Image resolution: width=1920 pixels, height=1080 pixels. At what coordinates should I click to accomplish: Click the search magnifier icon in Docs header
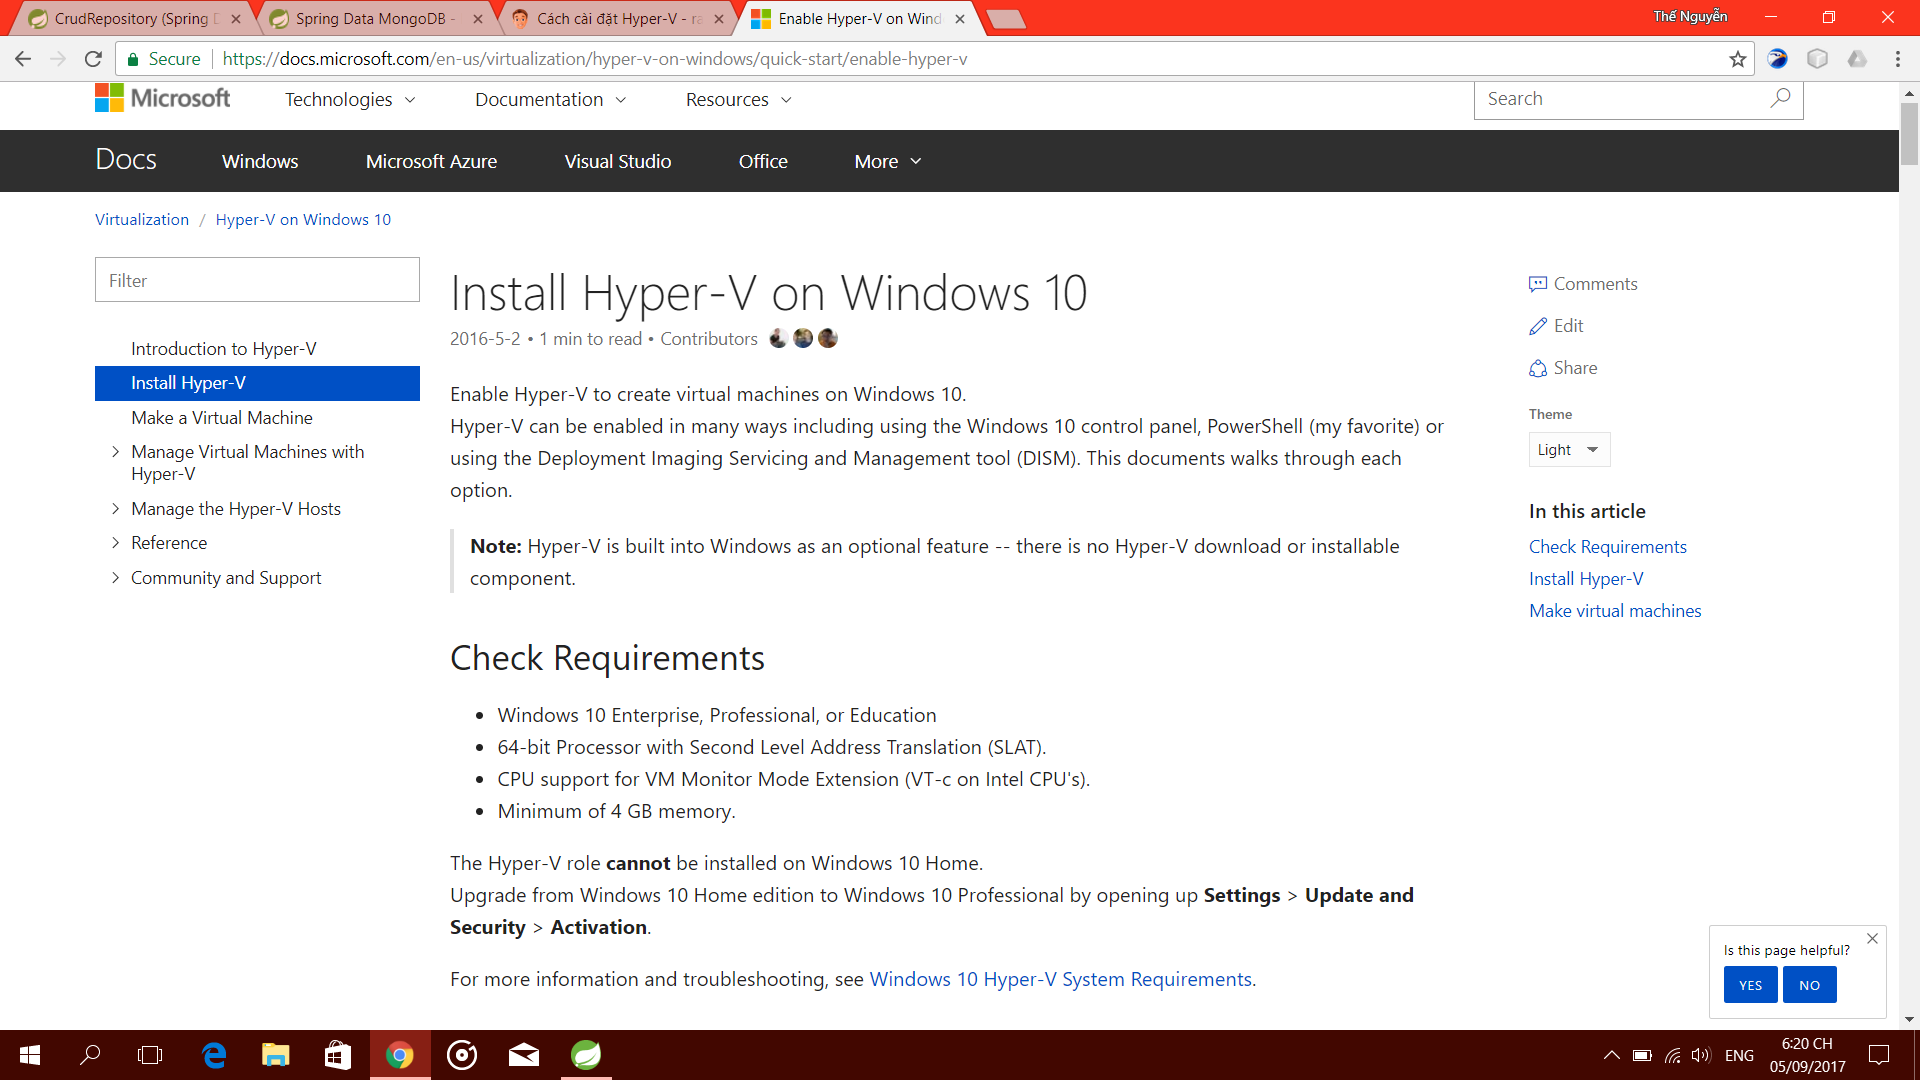[1780, 98]
